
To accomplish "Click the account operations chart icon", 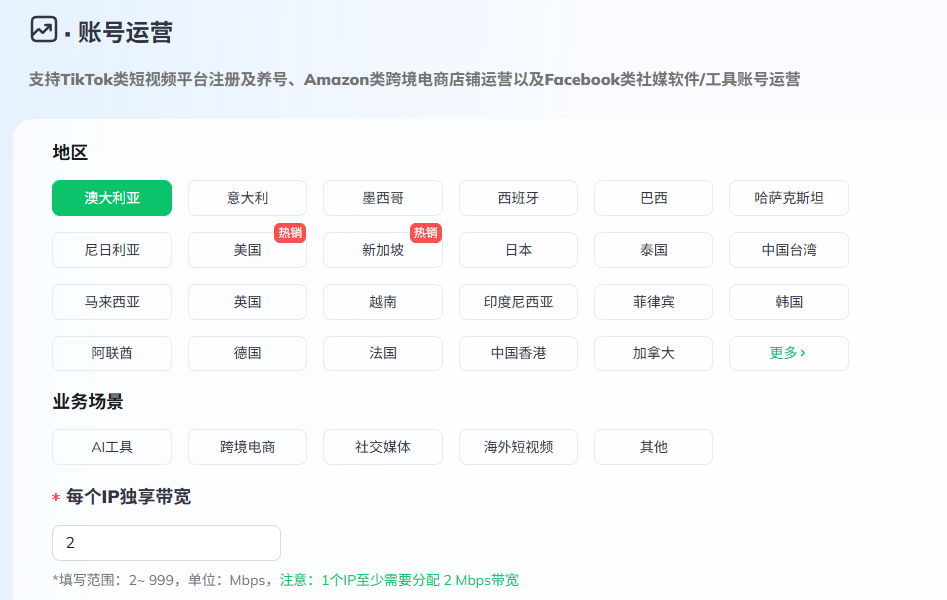I will (x=43, y=29).
